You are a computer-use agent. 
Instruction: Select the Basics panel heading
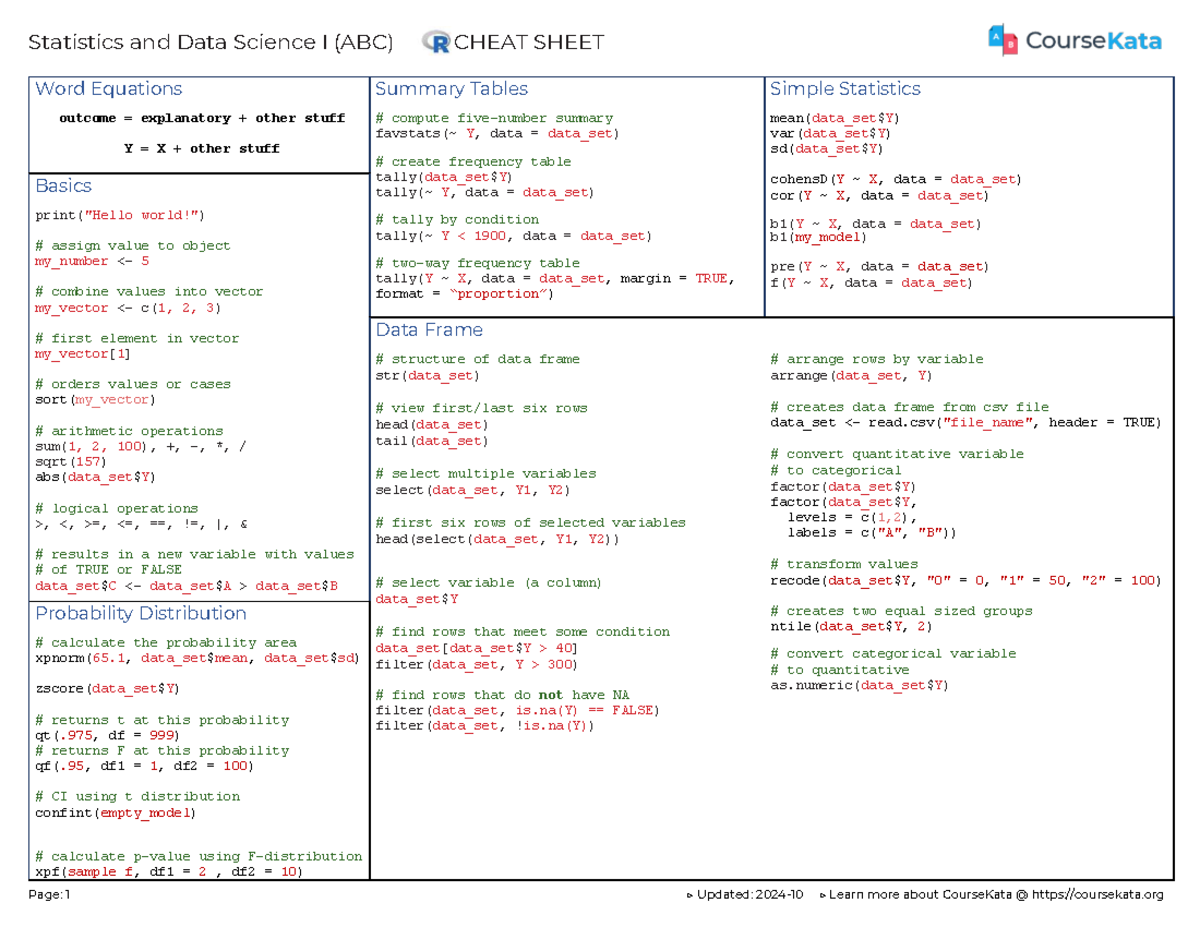[62, 186]
